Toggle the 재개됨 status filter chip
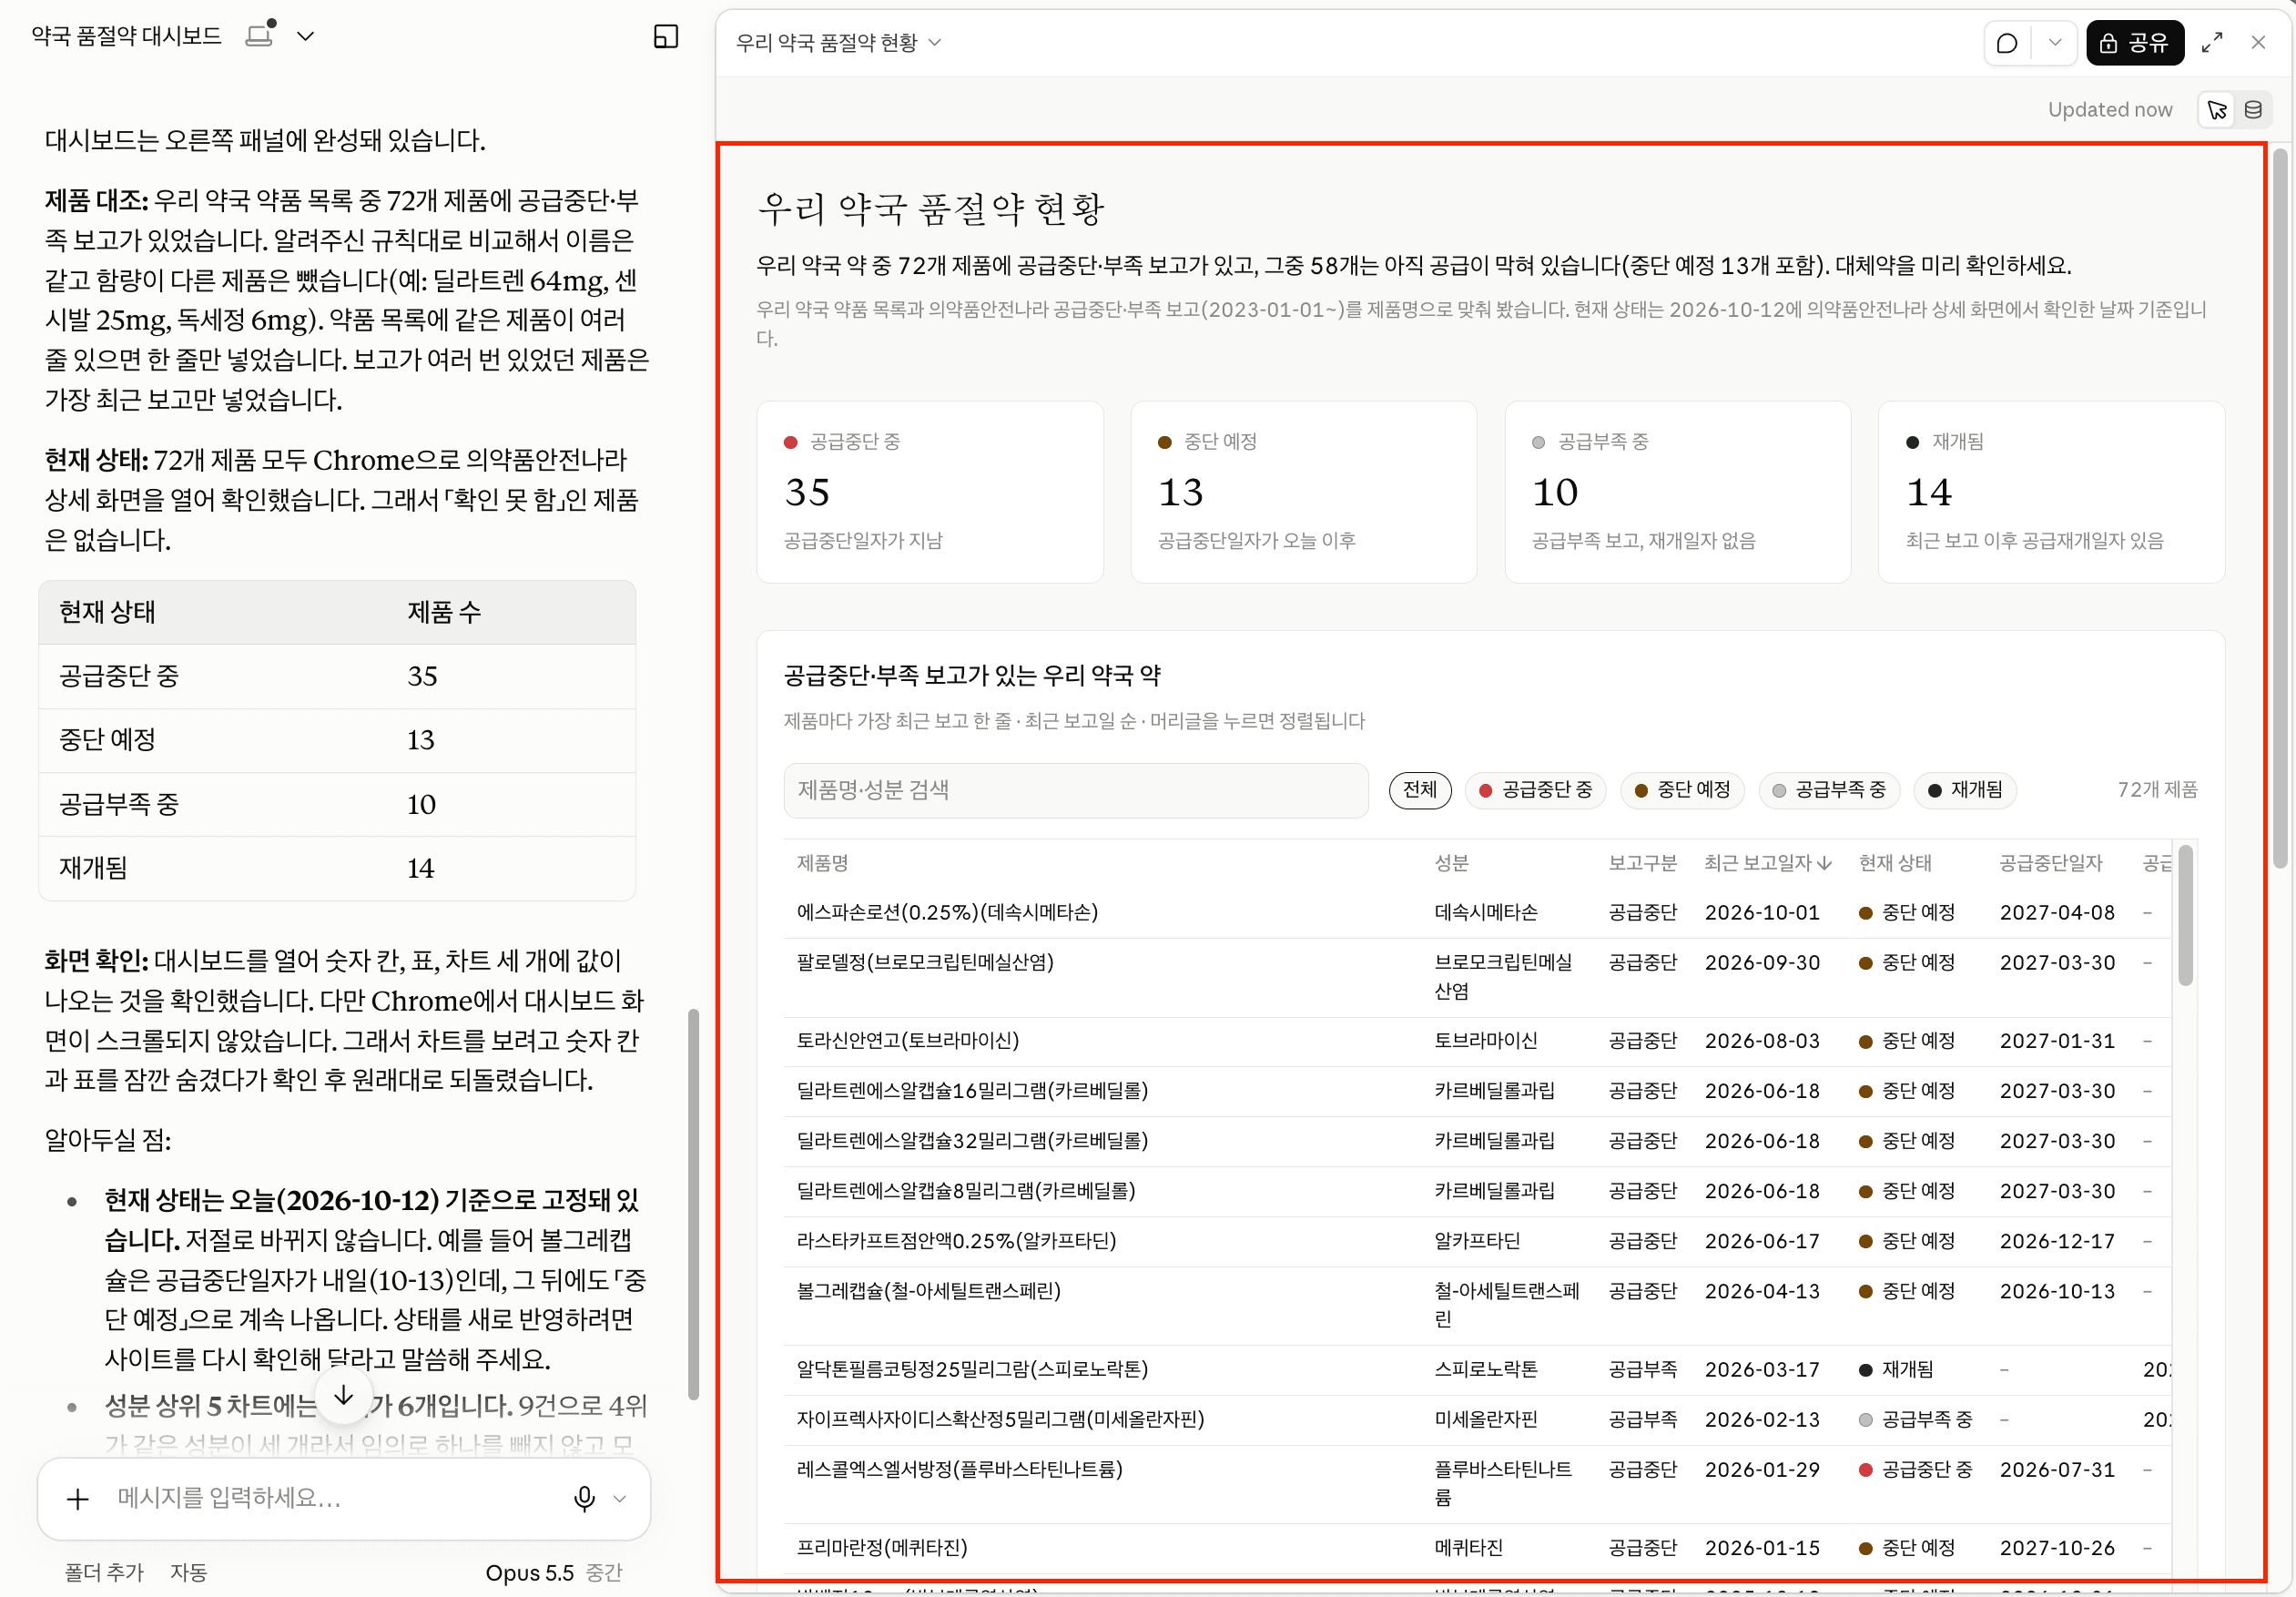This screenshot has width=2296, height=1597. (x=1964, y=790)
